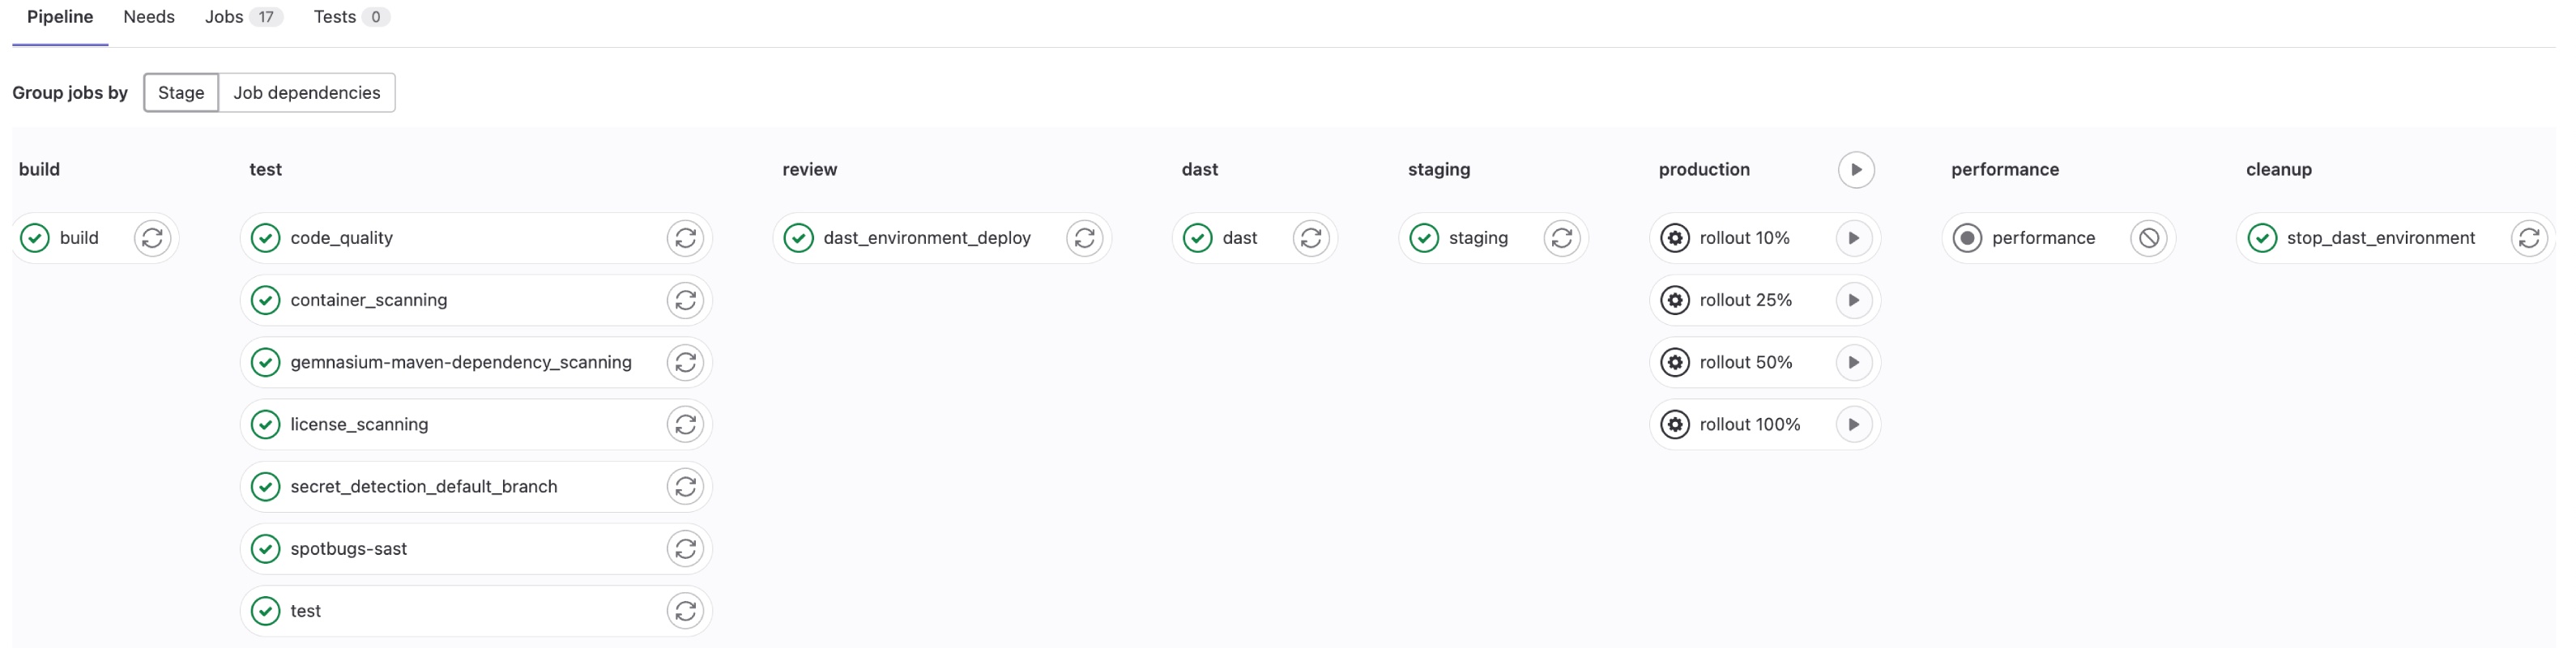Group jobs by Job dependencies
The width and height of the screenshot is (2576, 648).
coord(307,93)
